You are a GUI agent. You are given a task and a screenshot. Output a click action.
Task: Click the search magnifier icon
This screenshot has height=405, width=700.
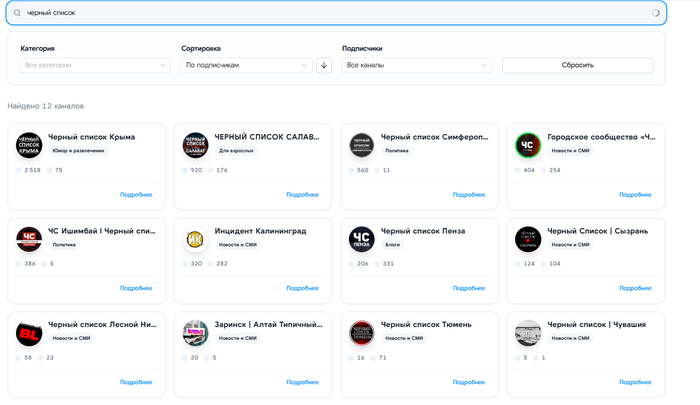(x=16, y=13)
